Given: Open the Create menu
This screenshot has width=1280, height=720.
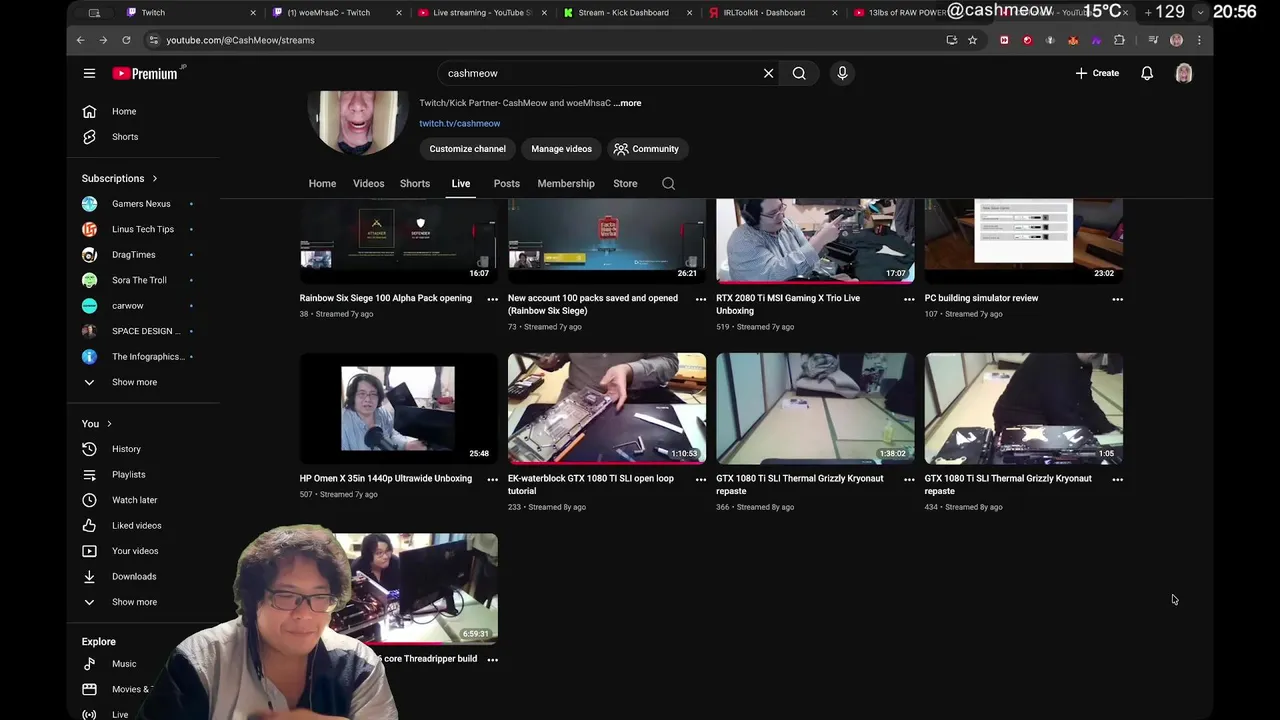Looking at the screenshot, I should (1097, 73).
